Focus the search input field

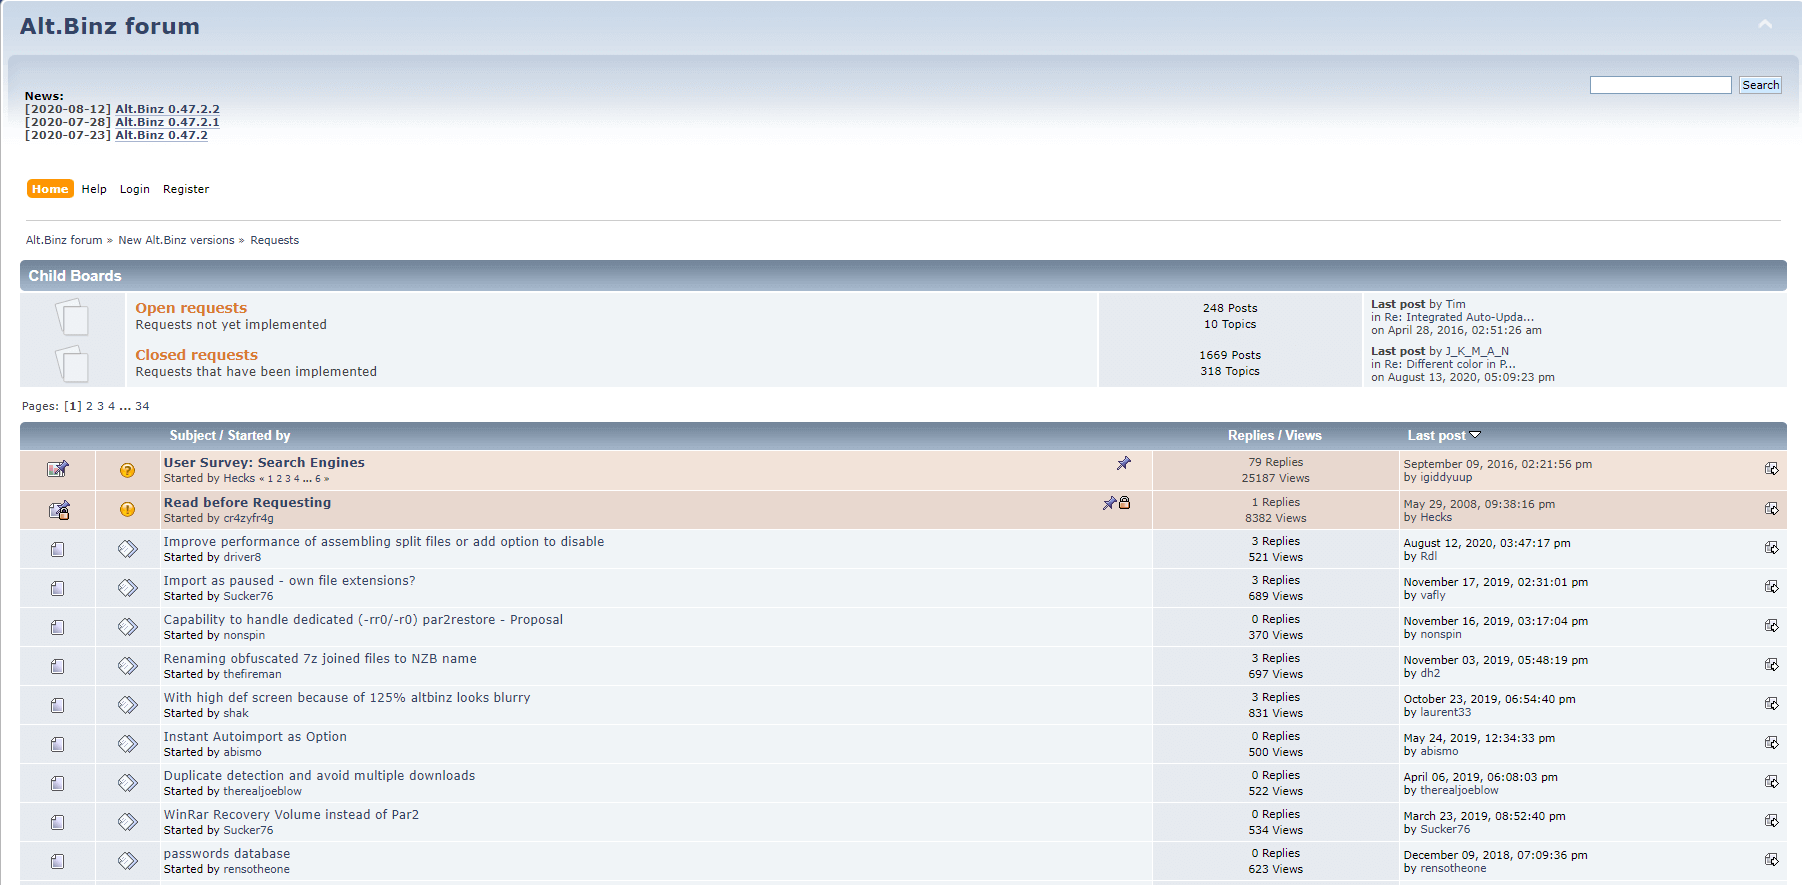(1660, 85)
